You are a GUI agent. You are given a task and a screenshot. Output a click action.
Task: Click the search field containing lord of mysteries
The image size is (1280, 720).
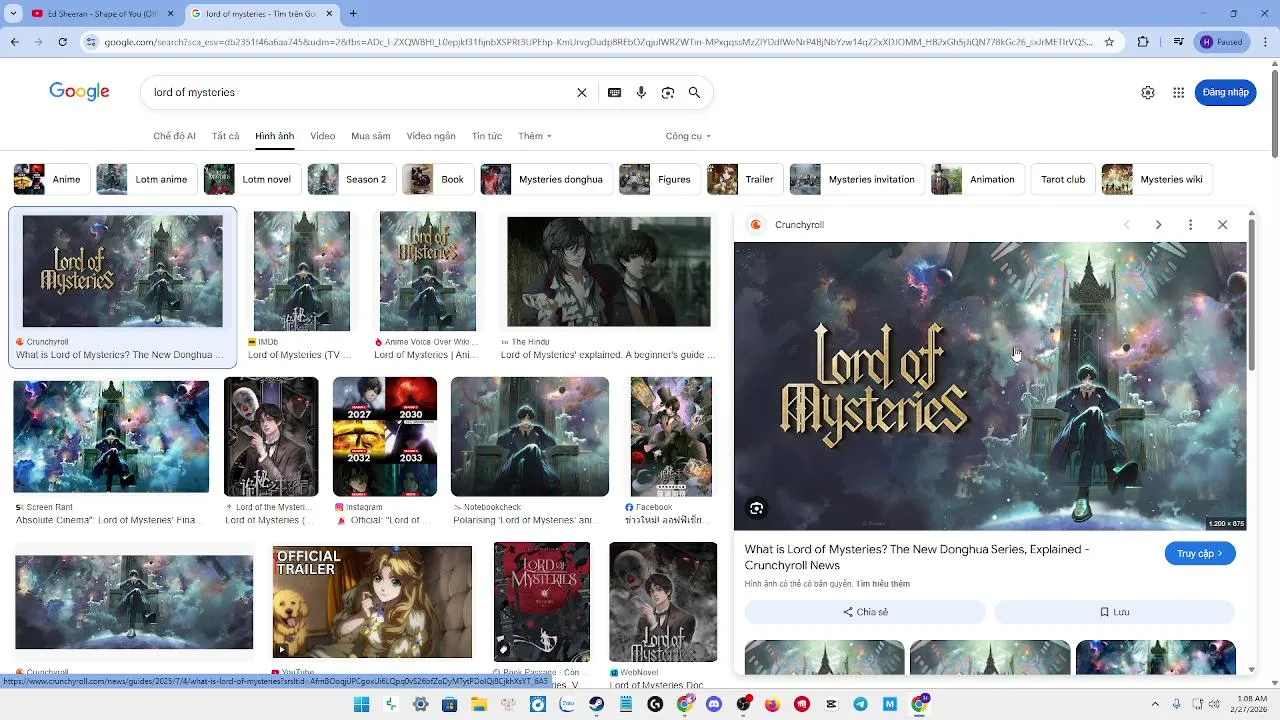[x=360, y=92]
